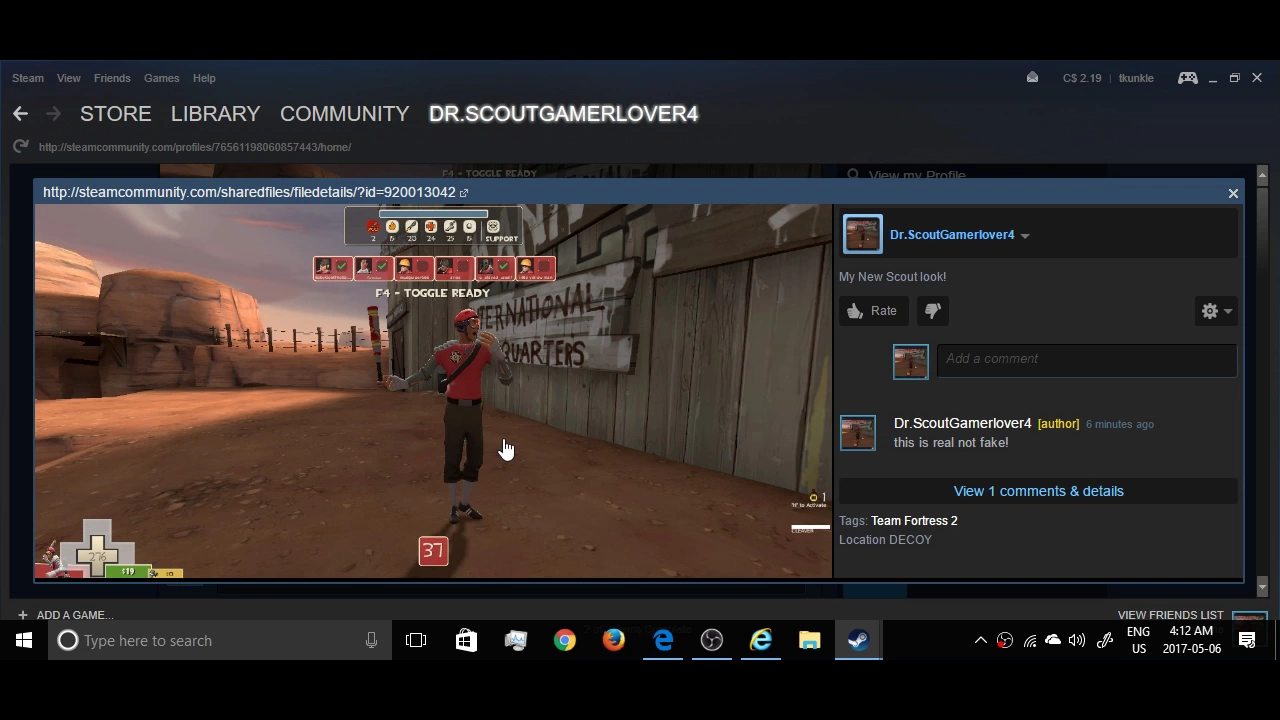Click the Add a Game plus icon

click(22, 615)
